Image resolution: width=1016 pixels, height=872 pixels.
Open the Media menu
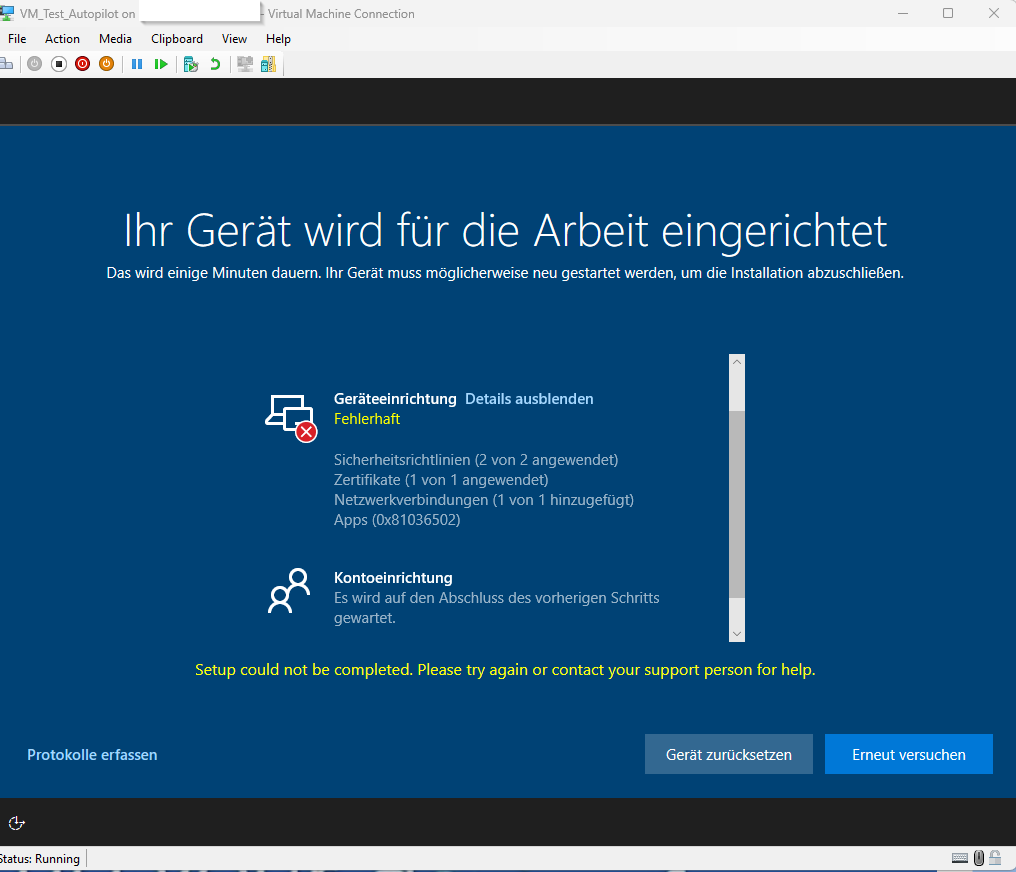pyautogui.click(x=115, y=38)
